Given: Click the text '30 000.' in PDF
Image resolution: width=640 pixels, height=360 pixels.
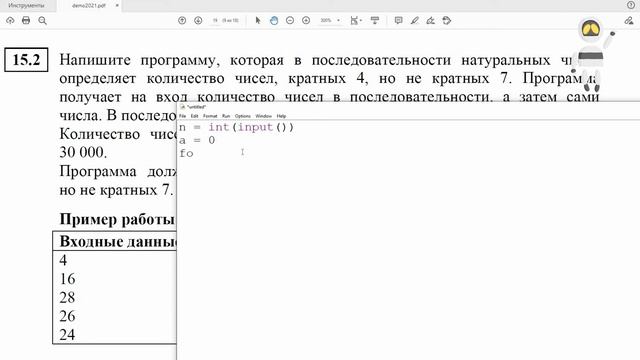Looking at the screenshot, I should 83,153.
